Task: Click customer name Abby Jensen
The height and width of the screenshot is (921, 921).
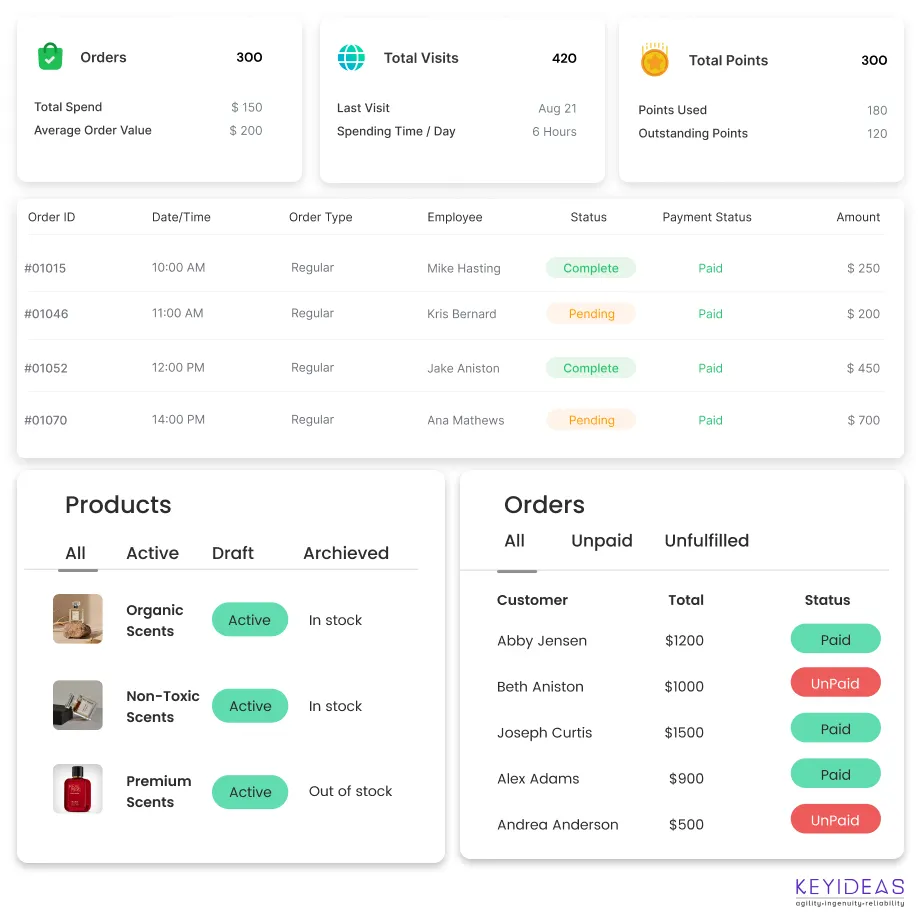Action: (x=542, y=641)
